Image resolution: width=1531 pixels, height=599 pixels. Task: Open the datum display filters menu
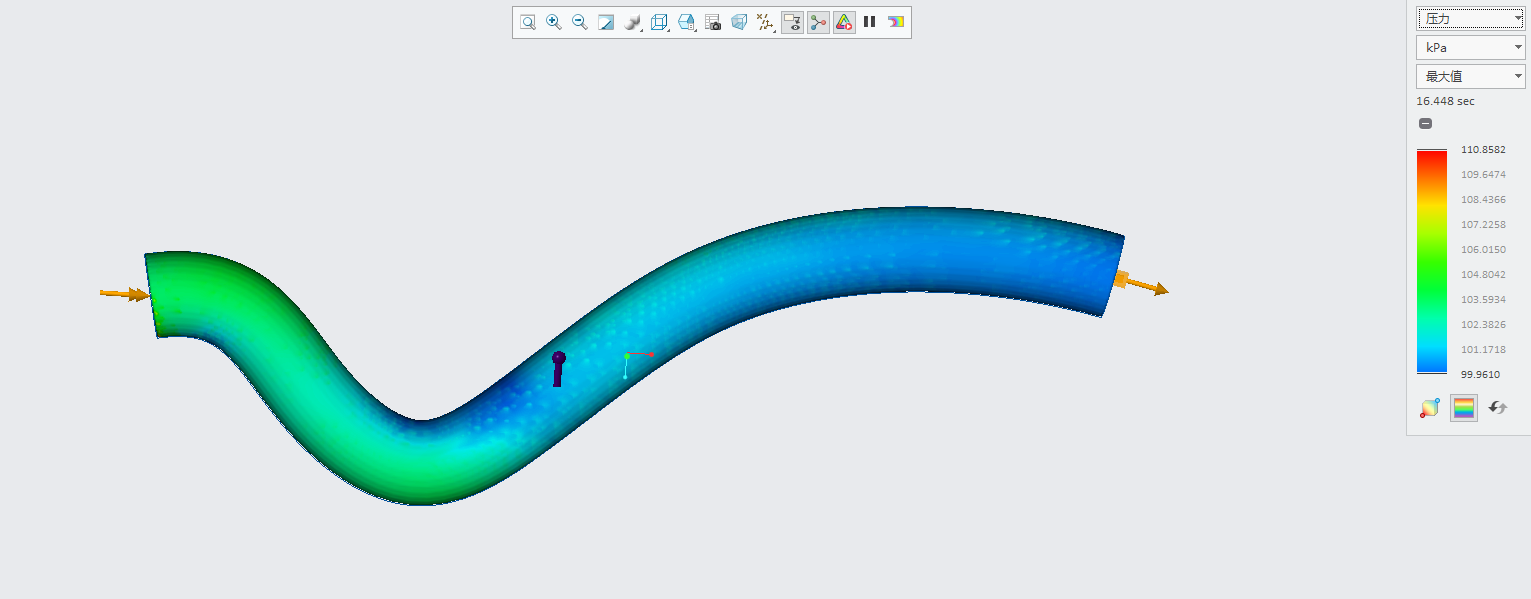pyautogui.click(x=765, y=22)
